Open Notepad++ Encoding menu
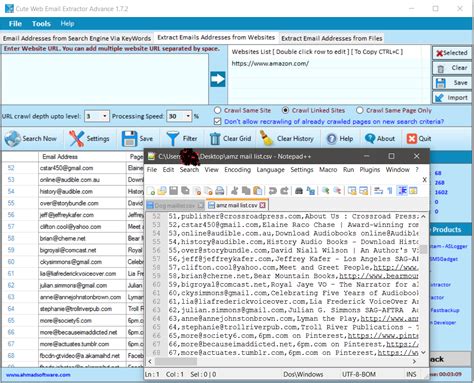The height and width of the screenshot is (383, 474). pyautogui.click(x=237, y=170)
